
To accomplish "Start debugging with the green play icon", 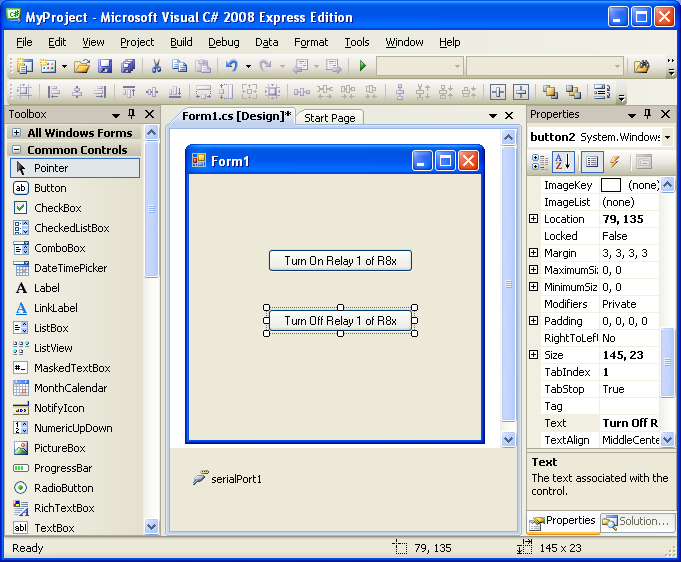I will [x=363, y=66].
